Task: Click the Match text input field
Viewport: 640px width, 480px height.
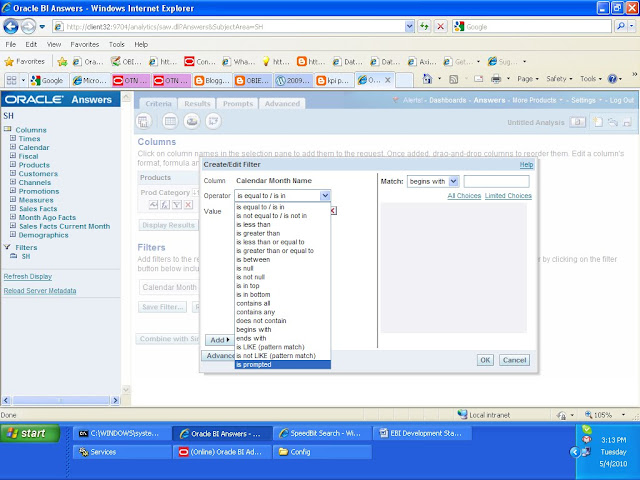Action: pos(496,181)
